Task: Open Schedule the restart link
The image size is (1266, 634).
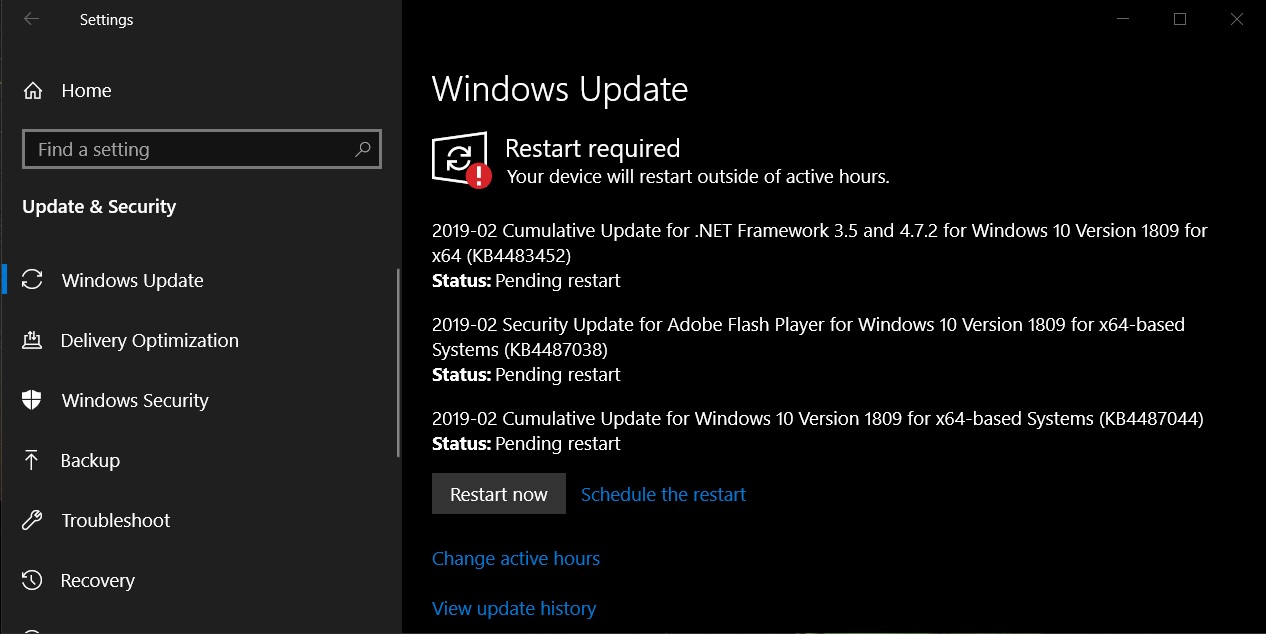Action: point(663,494)
